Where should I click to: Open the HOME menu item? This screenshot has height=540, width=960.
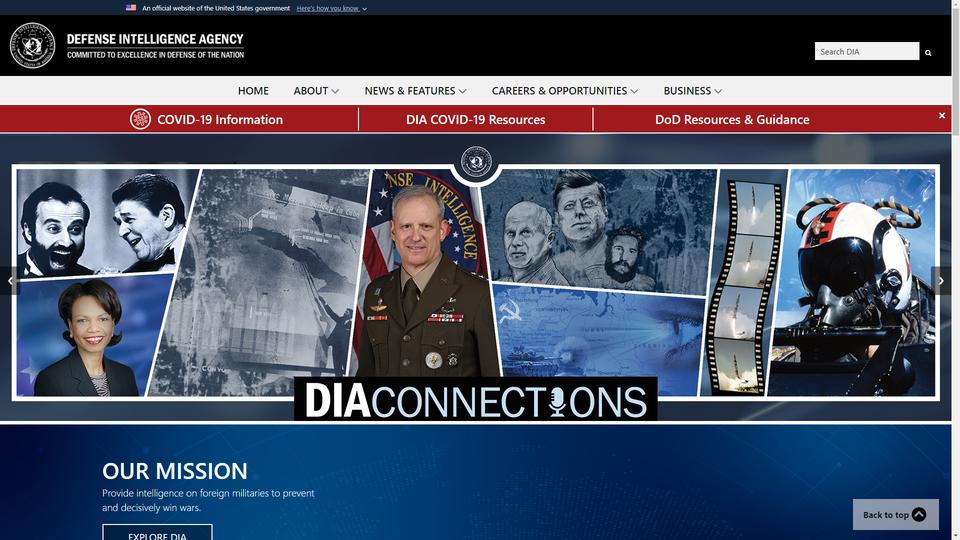pos(253,91)
